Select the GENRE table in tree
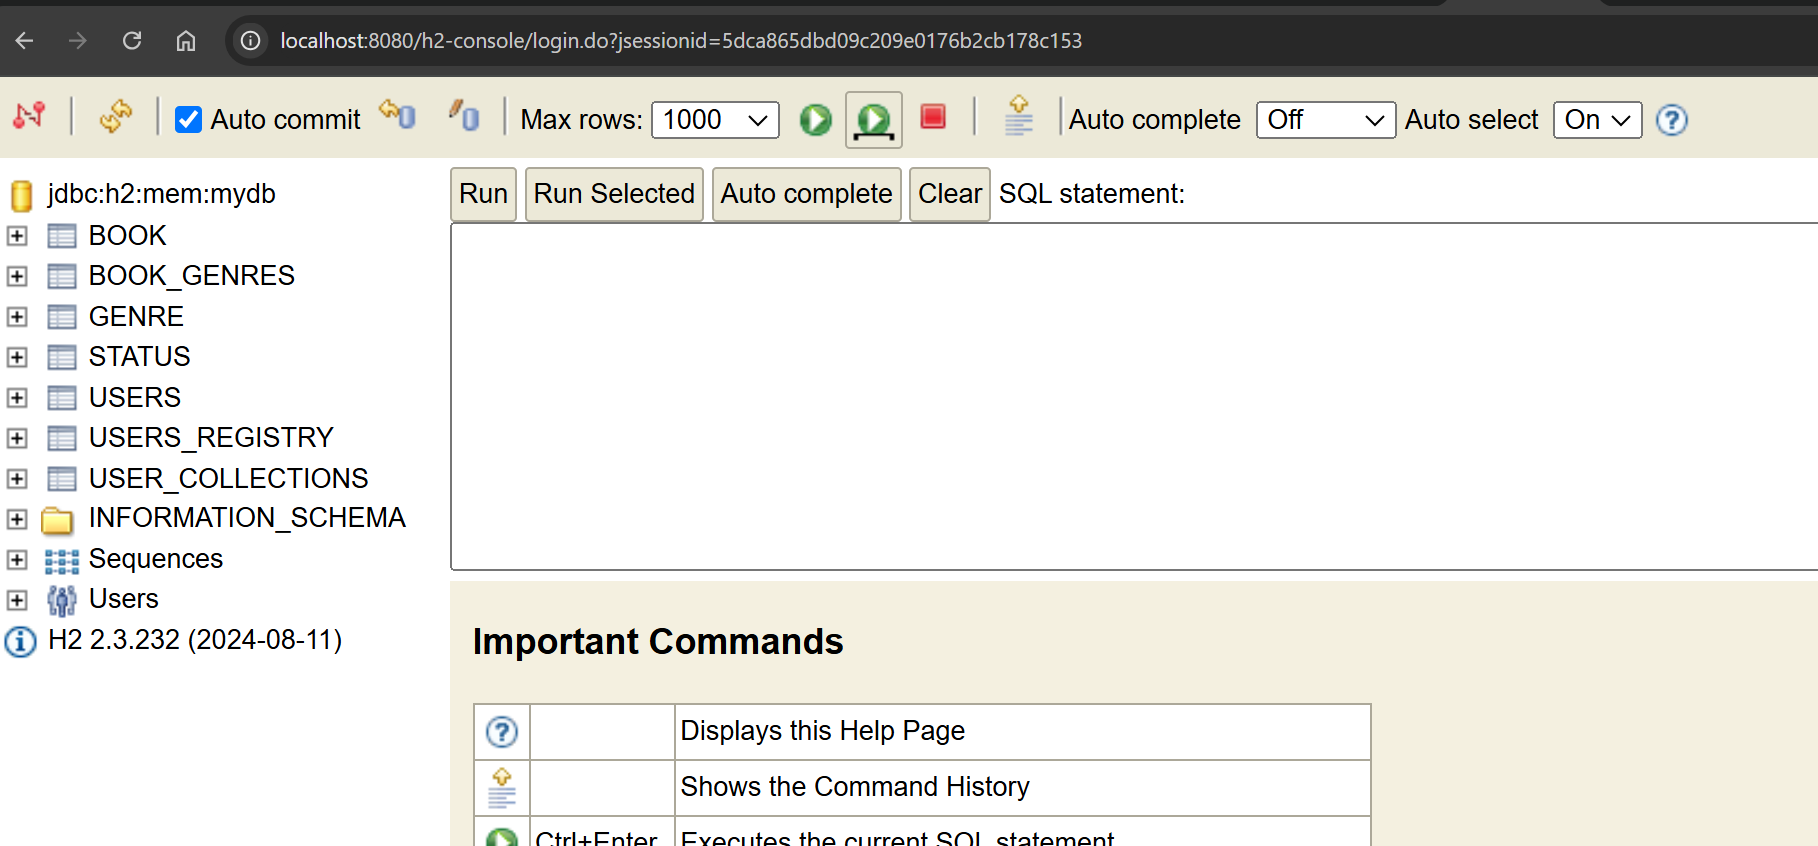This screenshot has height=846, width=1818. pos(136,317)
